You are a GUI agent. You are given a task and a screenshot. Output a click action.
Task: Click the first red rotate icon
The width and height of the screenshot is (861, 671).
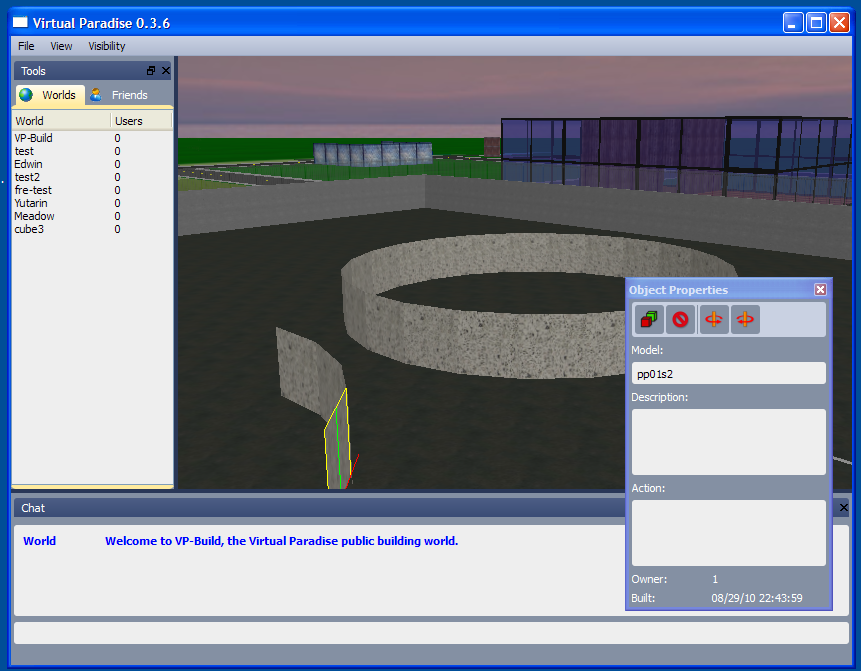coord(714,320)
